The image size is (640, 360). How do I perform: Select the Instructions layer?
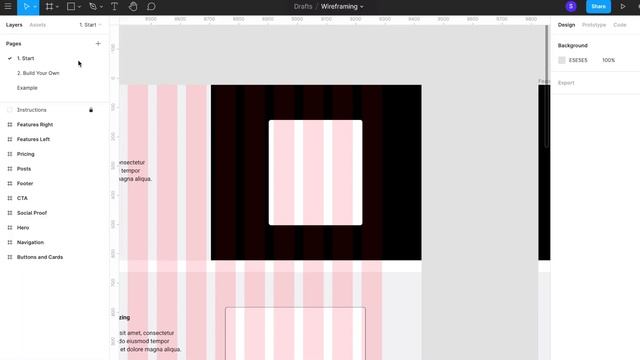[31, 110]
